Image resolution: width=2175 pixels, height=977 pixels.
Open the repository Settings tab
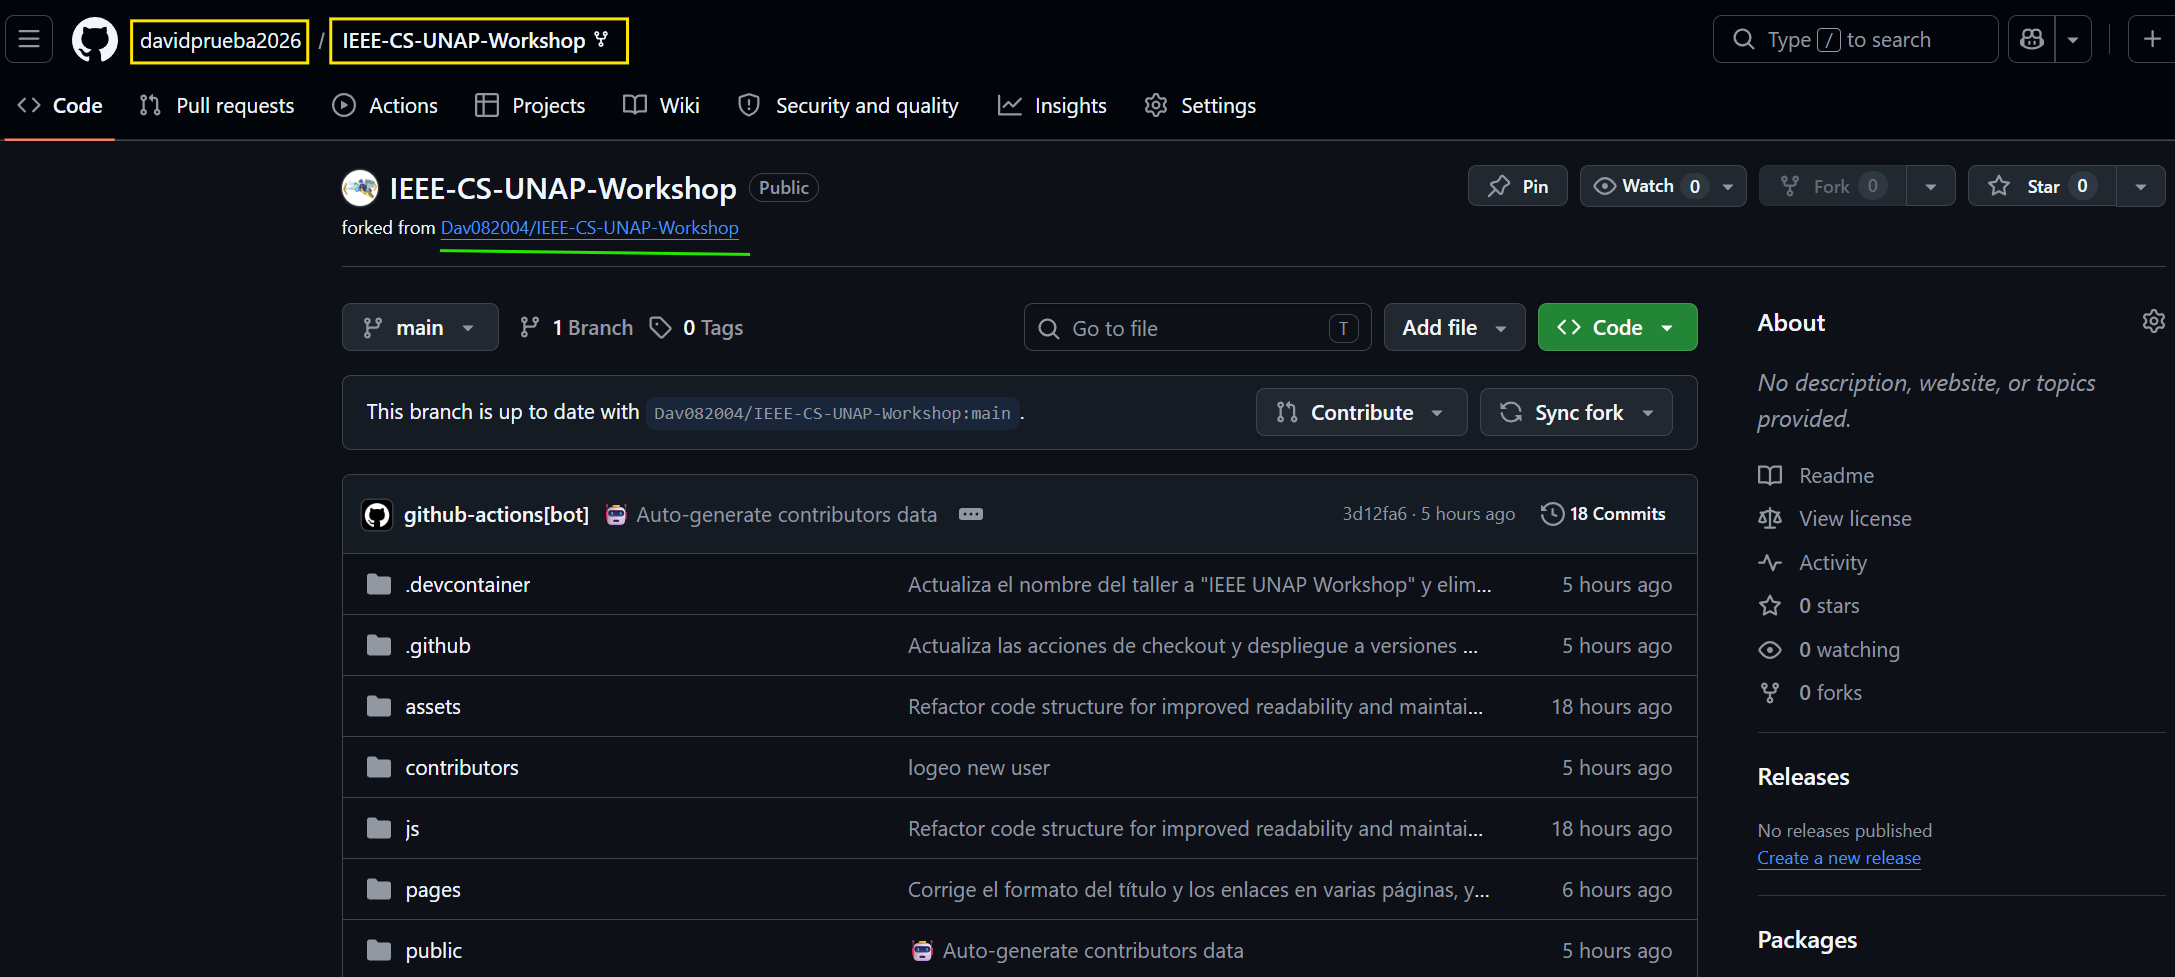pyautogui.click(x=1200, y=105)
